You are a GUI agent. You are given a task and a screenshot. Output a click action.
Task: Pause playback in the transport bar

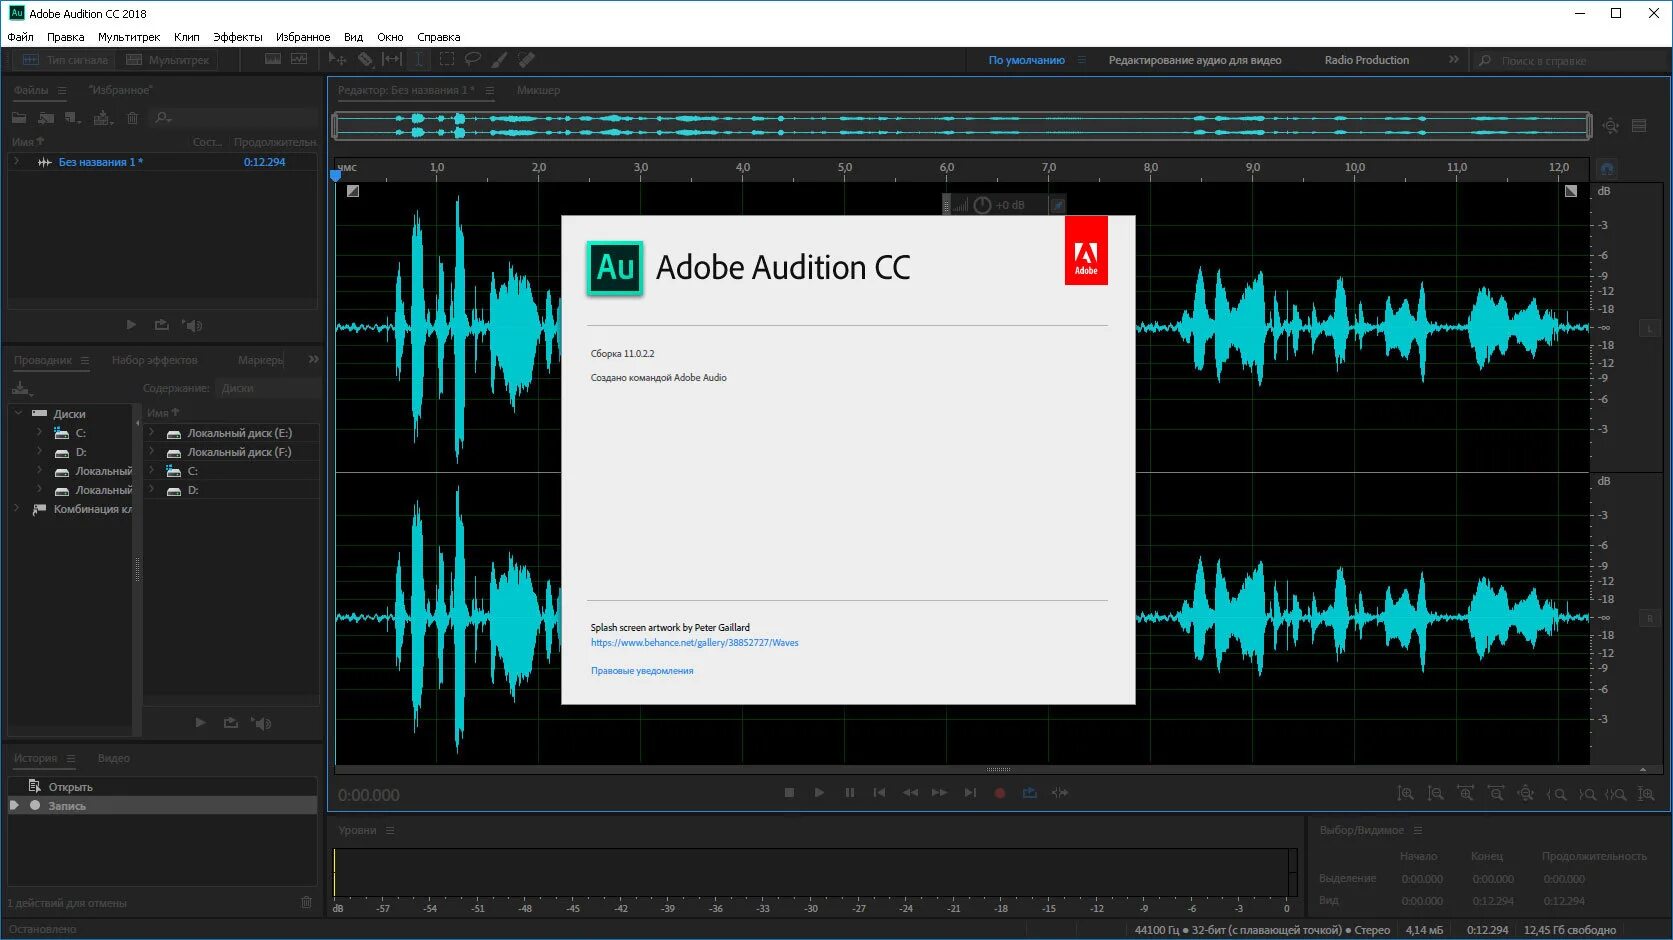(849, 793)
